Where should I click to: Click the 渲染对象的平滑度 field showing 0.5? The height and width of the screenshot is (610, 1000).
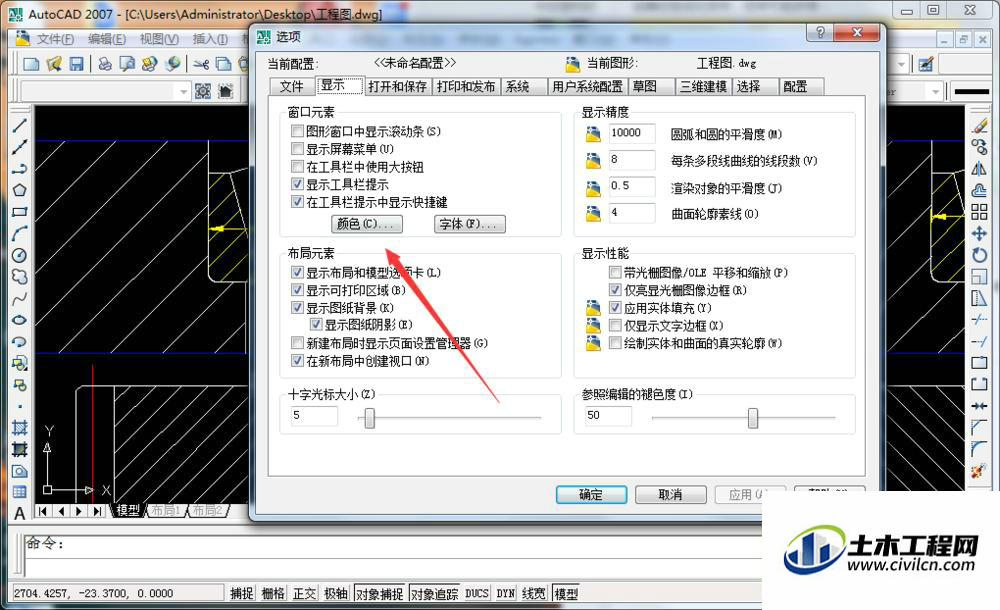(x=631, y=186)
